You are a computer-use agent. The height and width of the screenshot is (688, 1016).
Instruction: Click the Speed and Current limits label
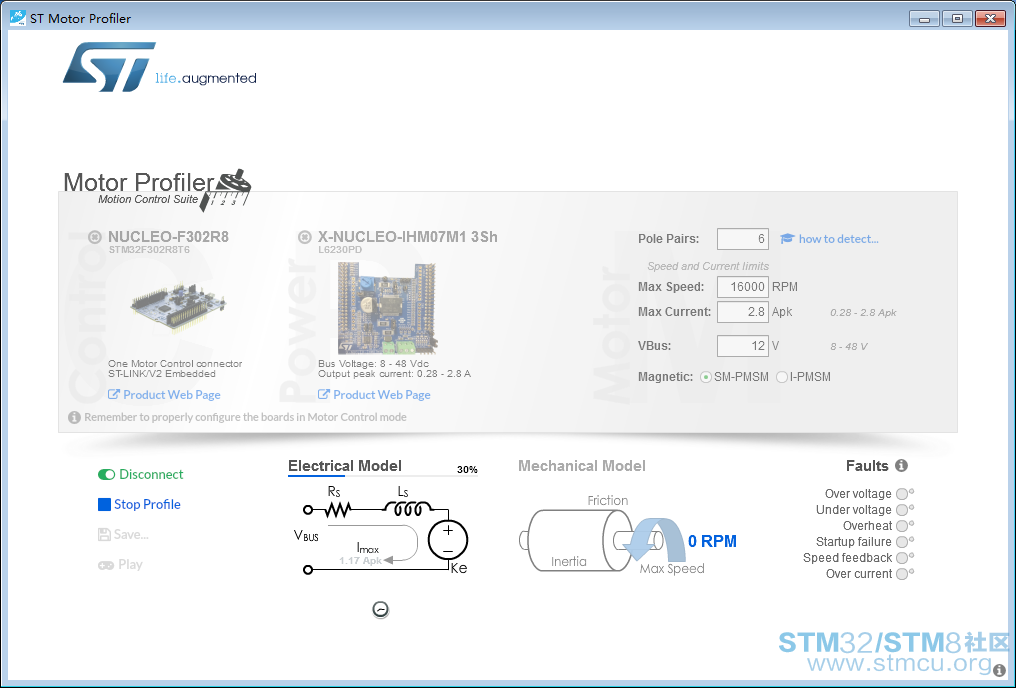coord(708,266)
